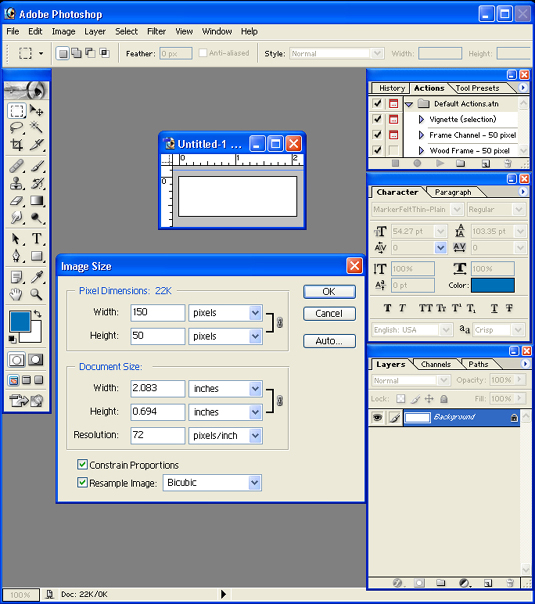535x604 pixels.
Task: Click background color swatch in toolbox
Action: pos(35,336)
